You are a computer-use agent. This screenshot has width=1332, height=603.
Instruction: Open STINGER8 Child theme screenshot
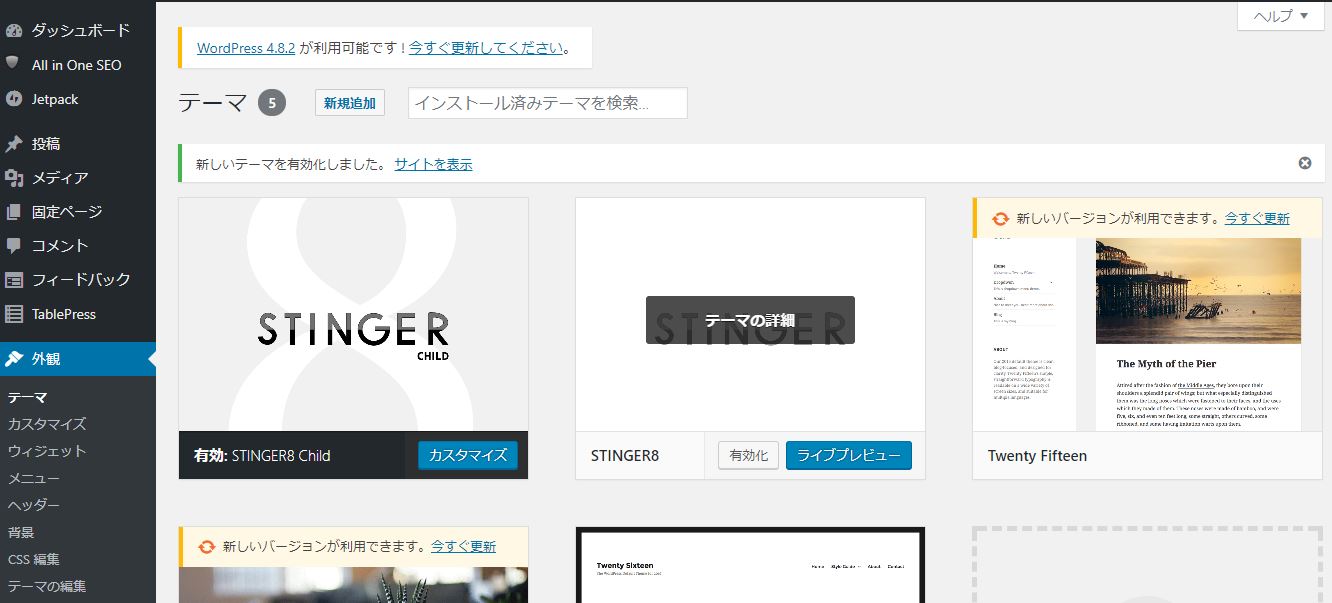[353, 314]
